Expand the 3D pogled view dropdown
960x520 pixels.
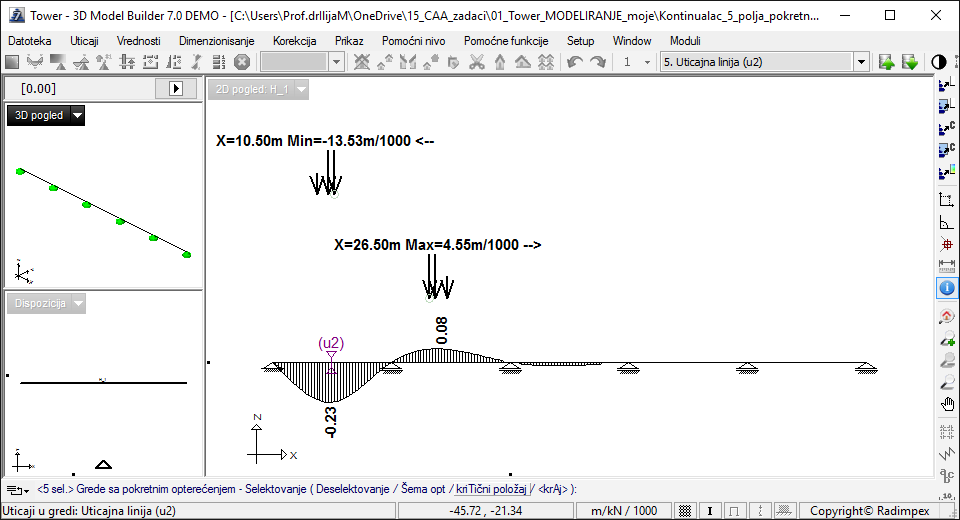point(78,116)
